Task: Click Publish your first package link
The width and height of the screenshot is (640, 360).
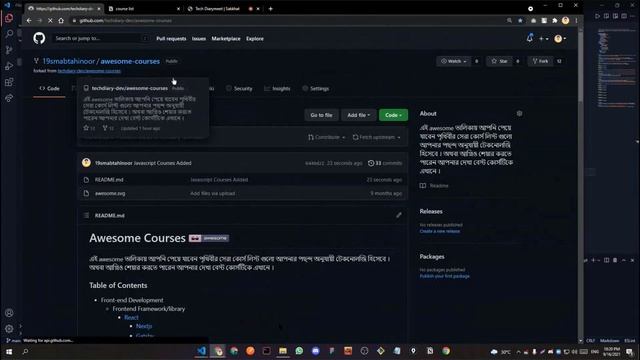Action: pos(444,276)
